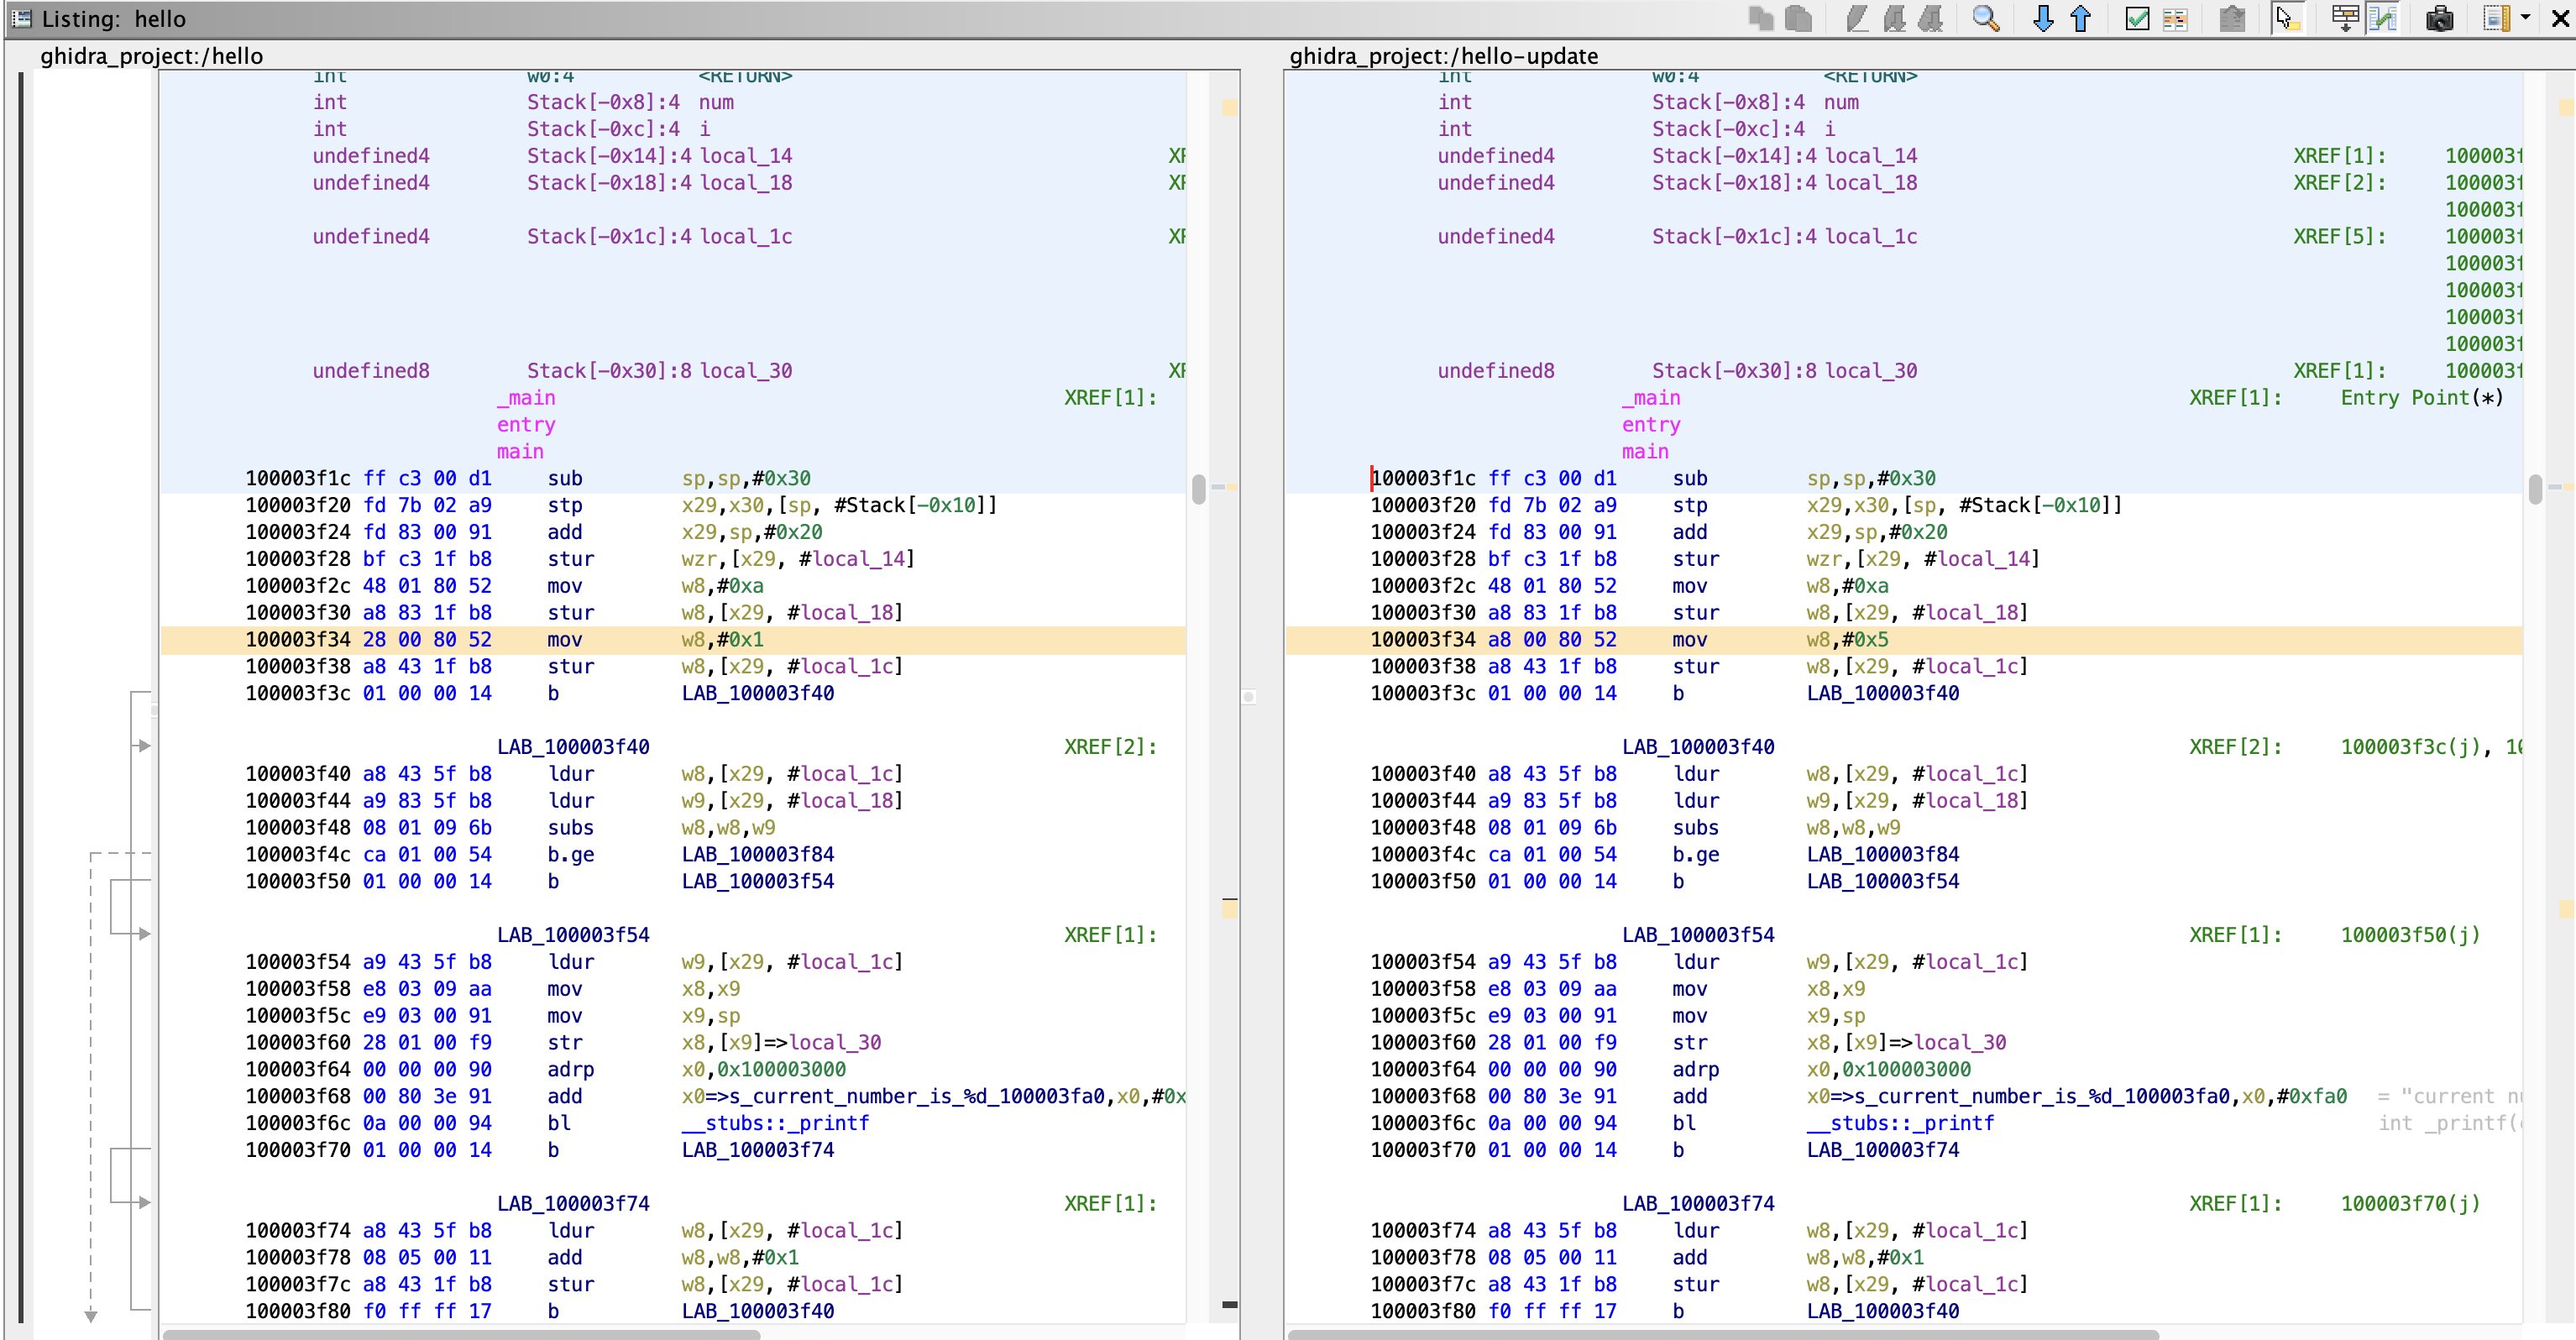Take a snapshot with the camera icon
Image resolution: width=2576 pixels, height=1340 pixels.
point(2440,19)
